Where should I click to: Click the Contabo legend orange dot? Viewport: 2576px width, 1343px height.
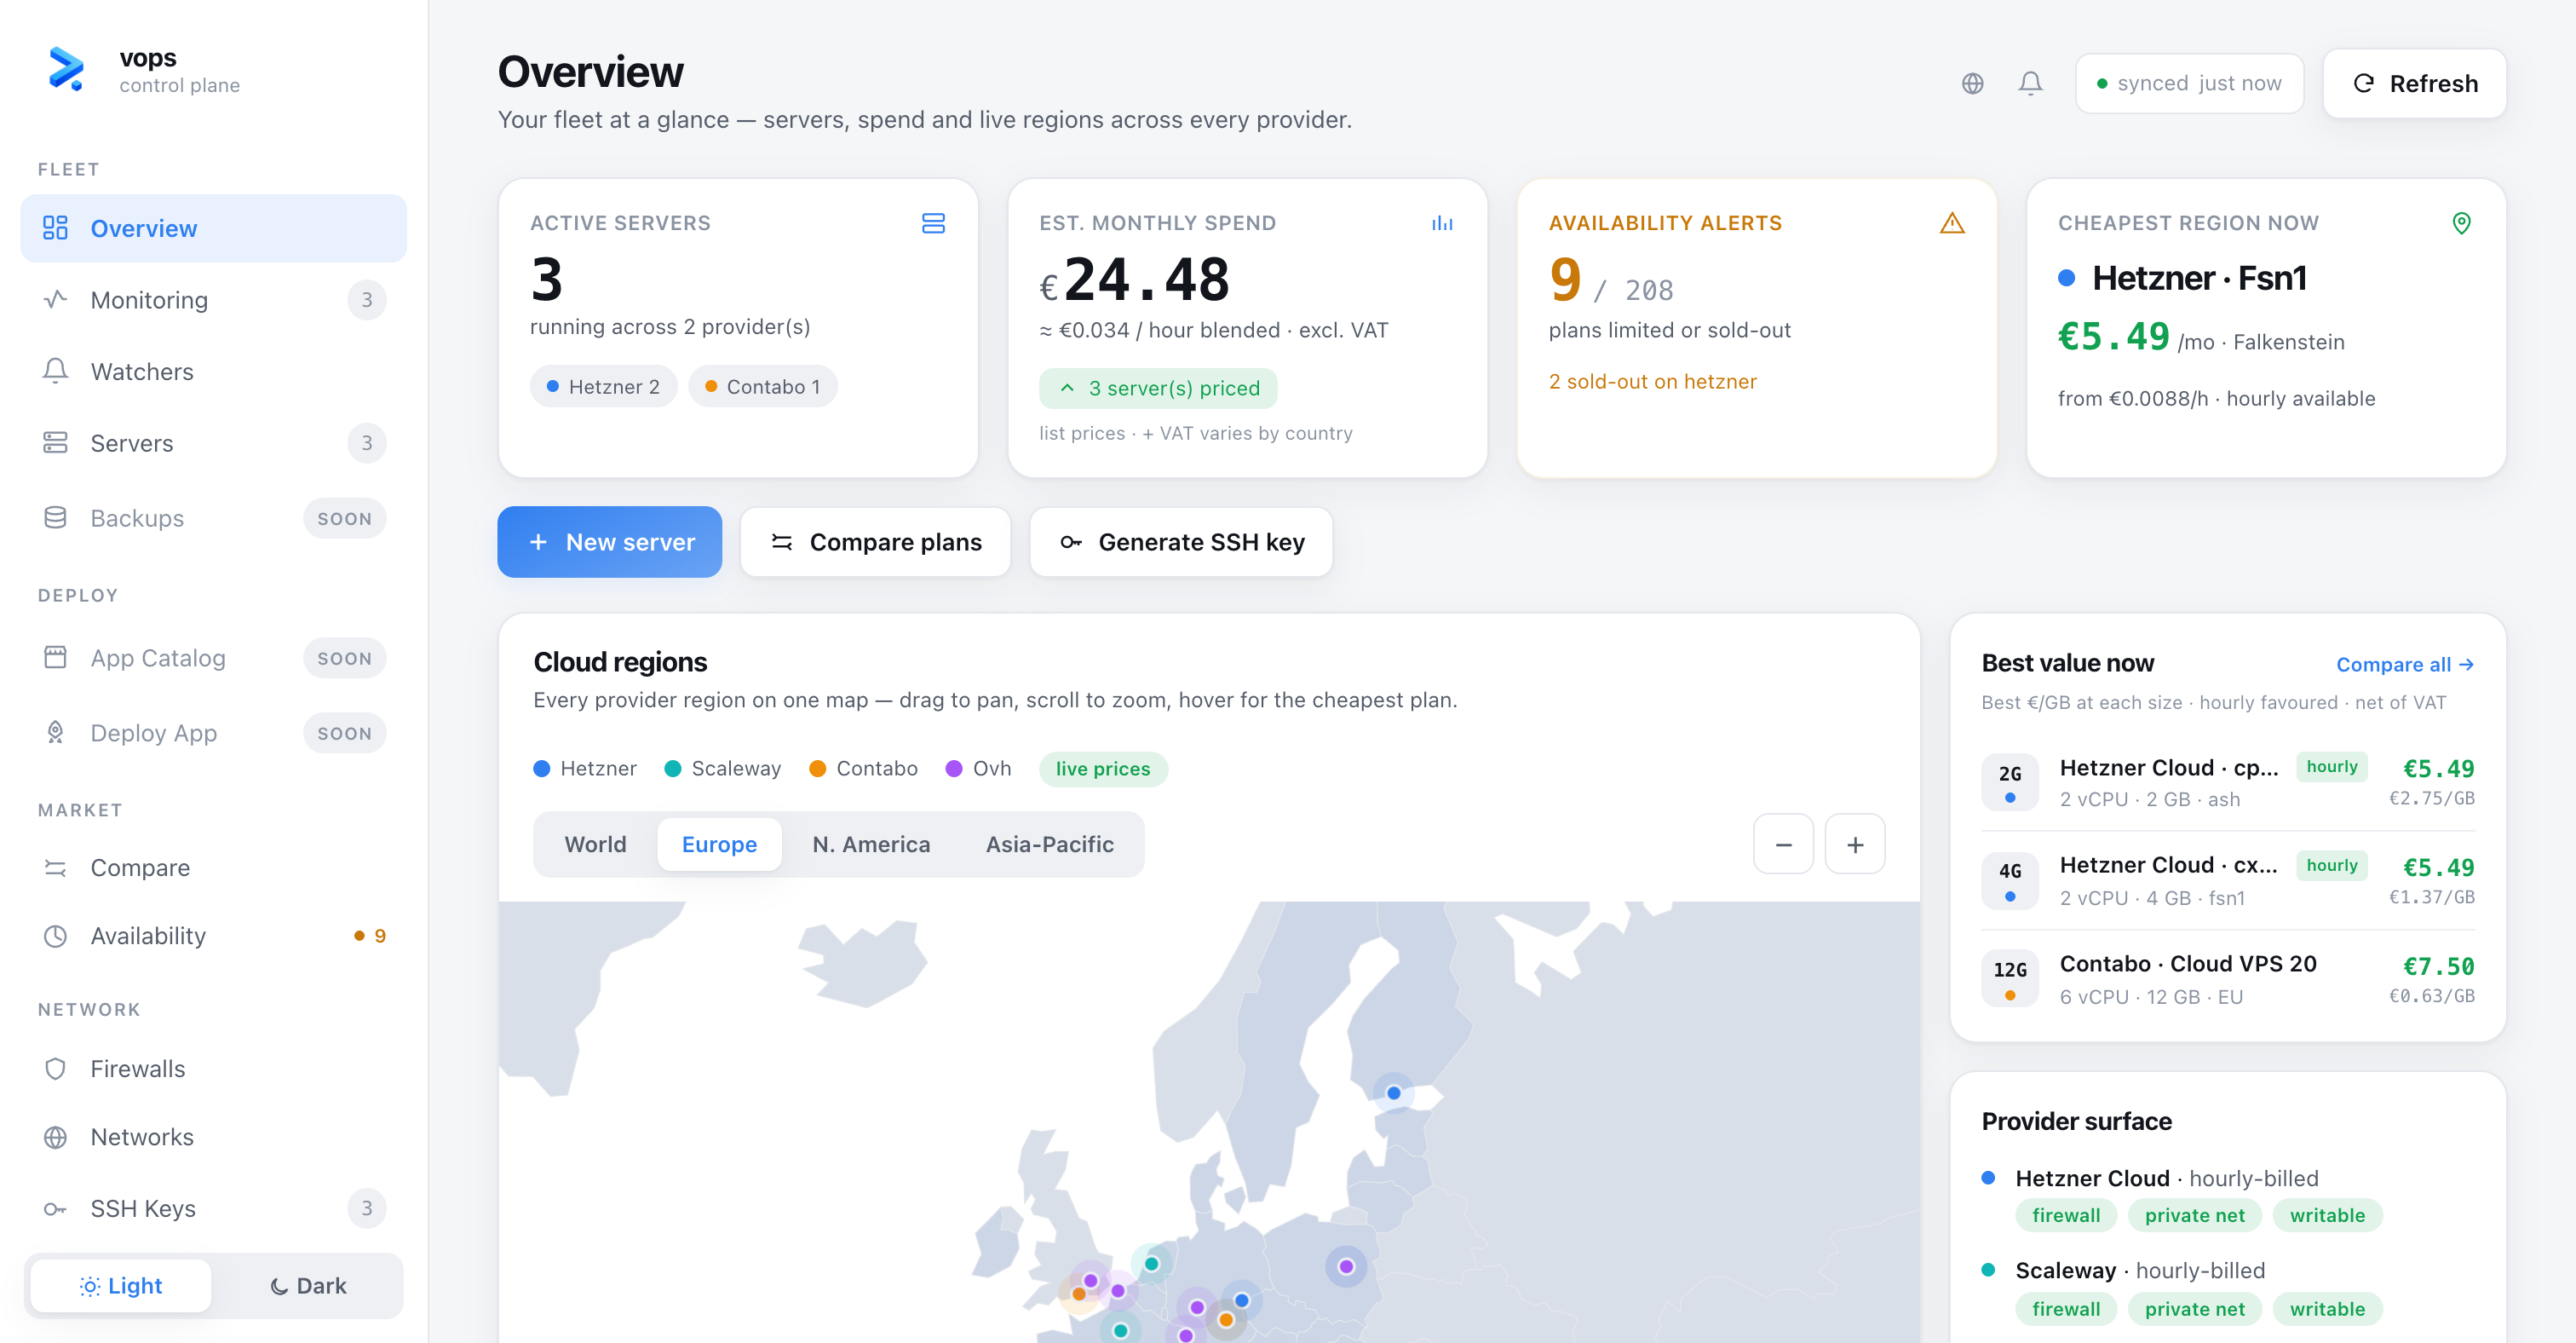point(817,768)
